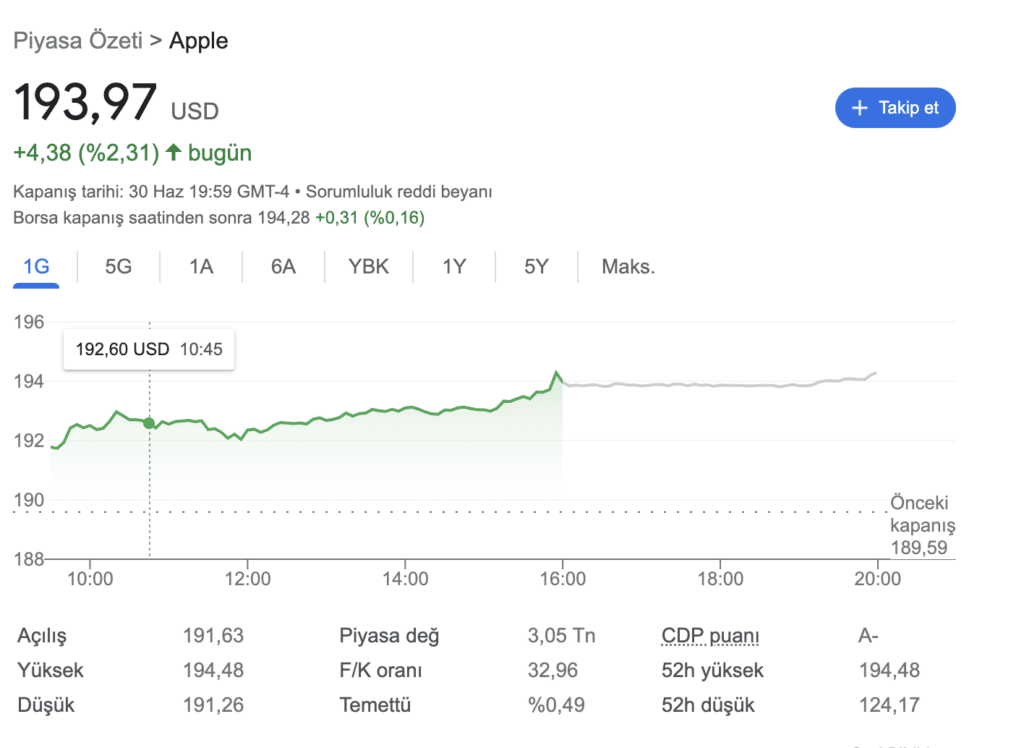The width and height of the screenshot is (1024, 748).
Task: Select the 5Y range tab
Action: pyautogui.click(x=536, y=267)
